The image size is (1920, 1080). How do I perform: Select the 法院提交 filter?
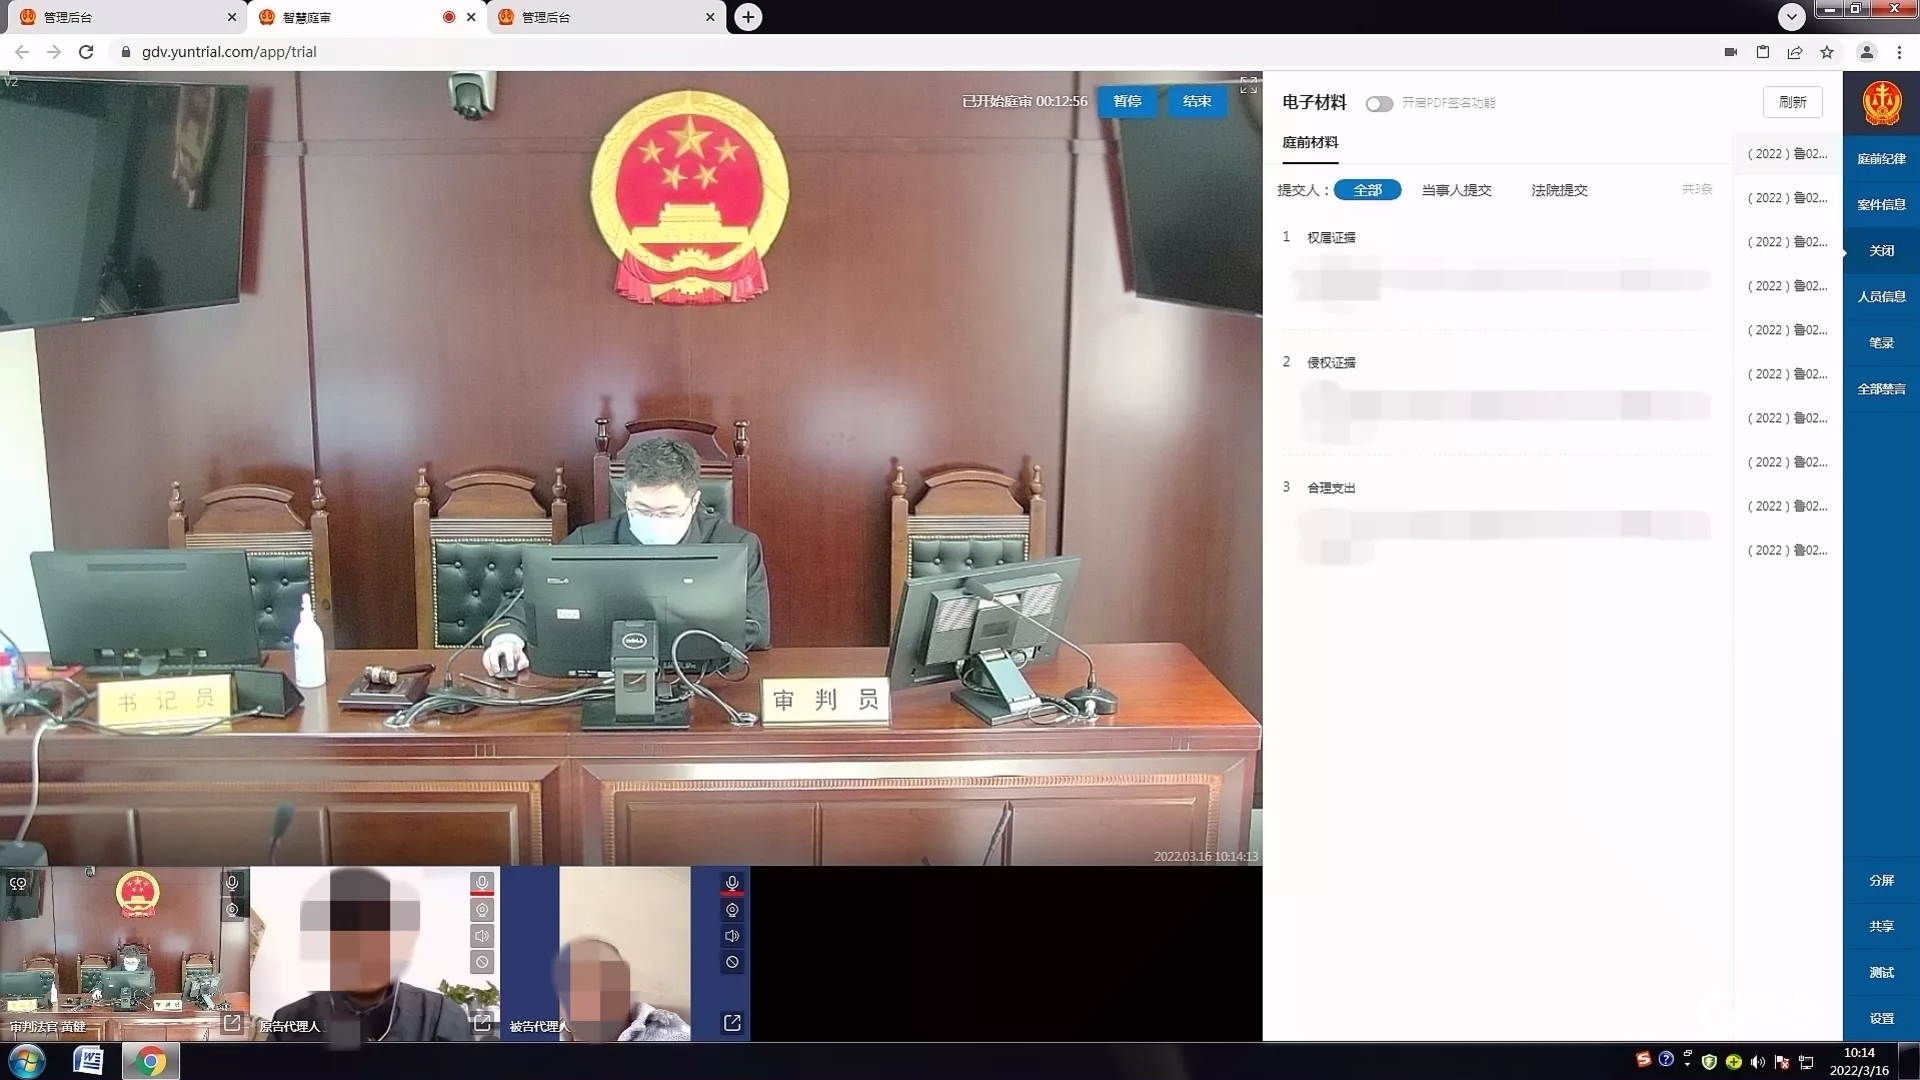[1559, 190]
